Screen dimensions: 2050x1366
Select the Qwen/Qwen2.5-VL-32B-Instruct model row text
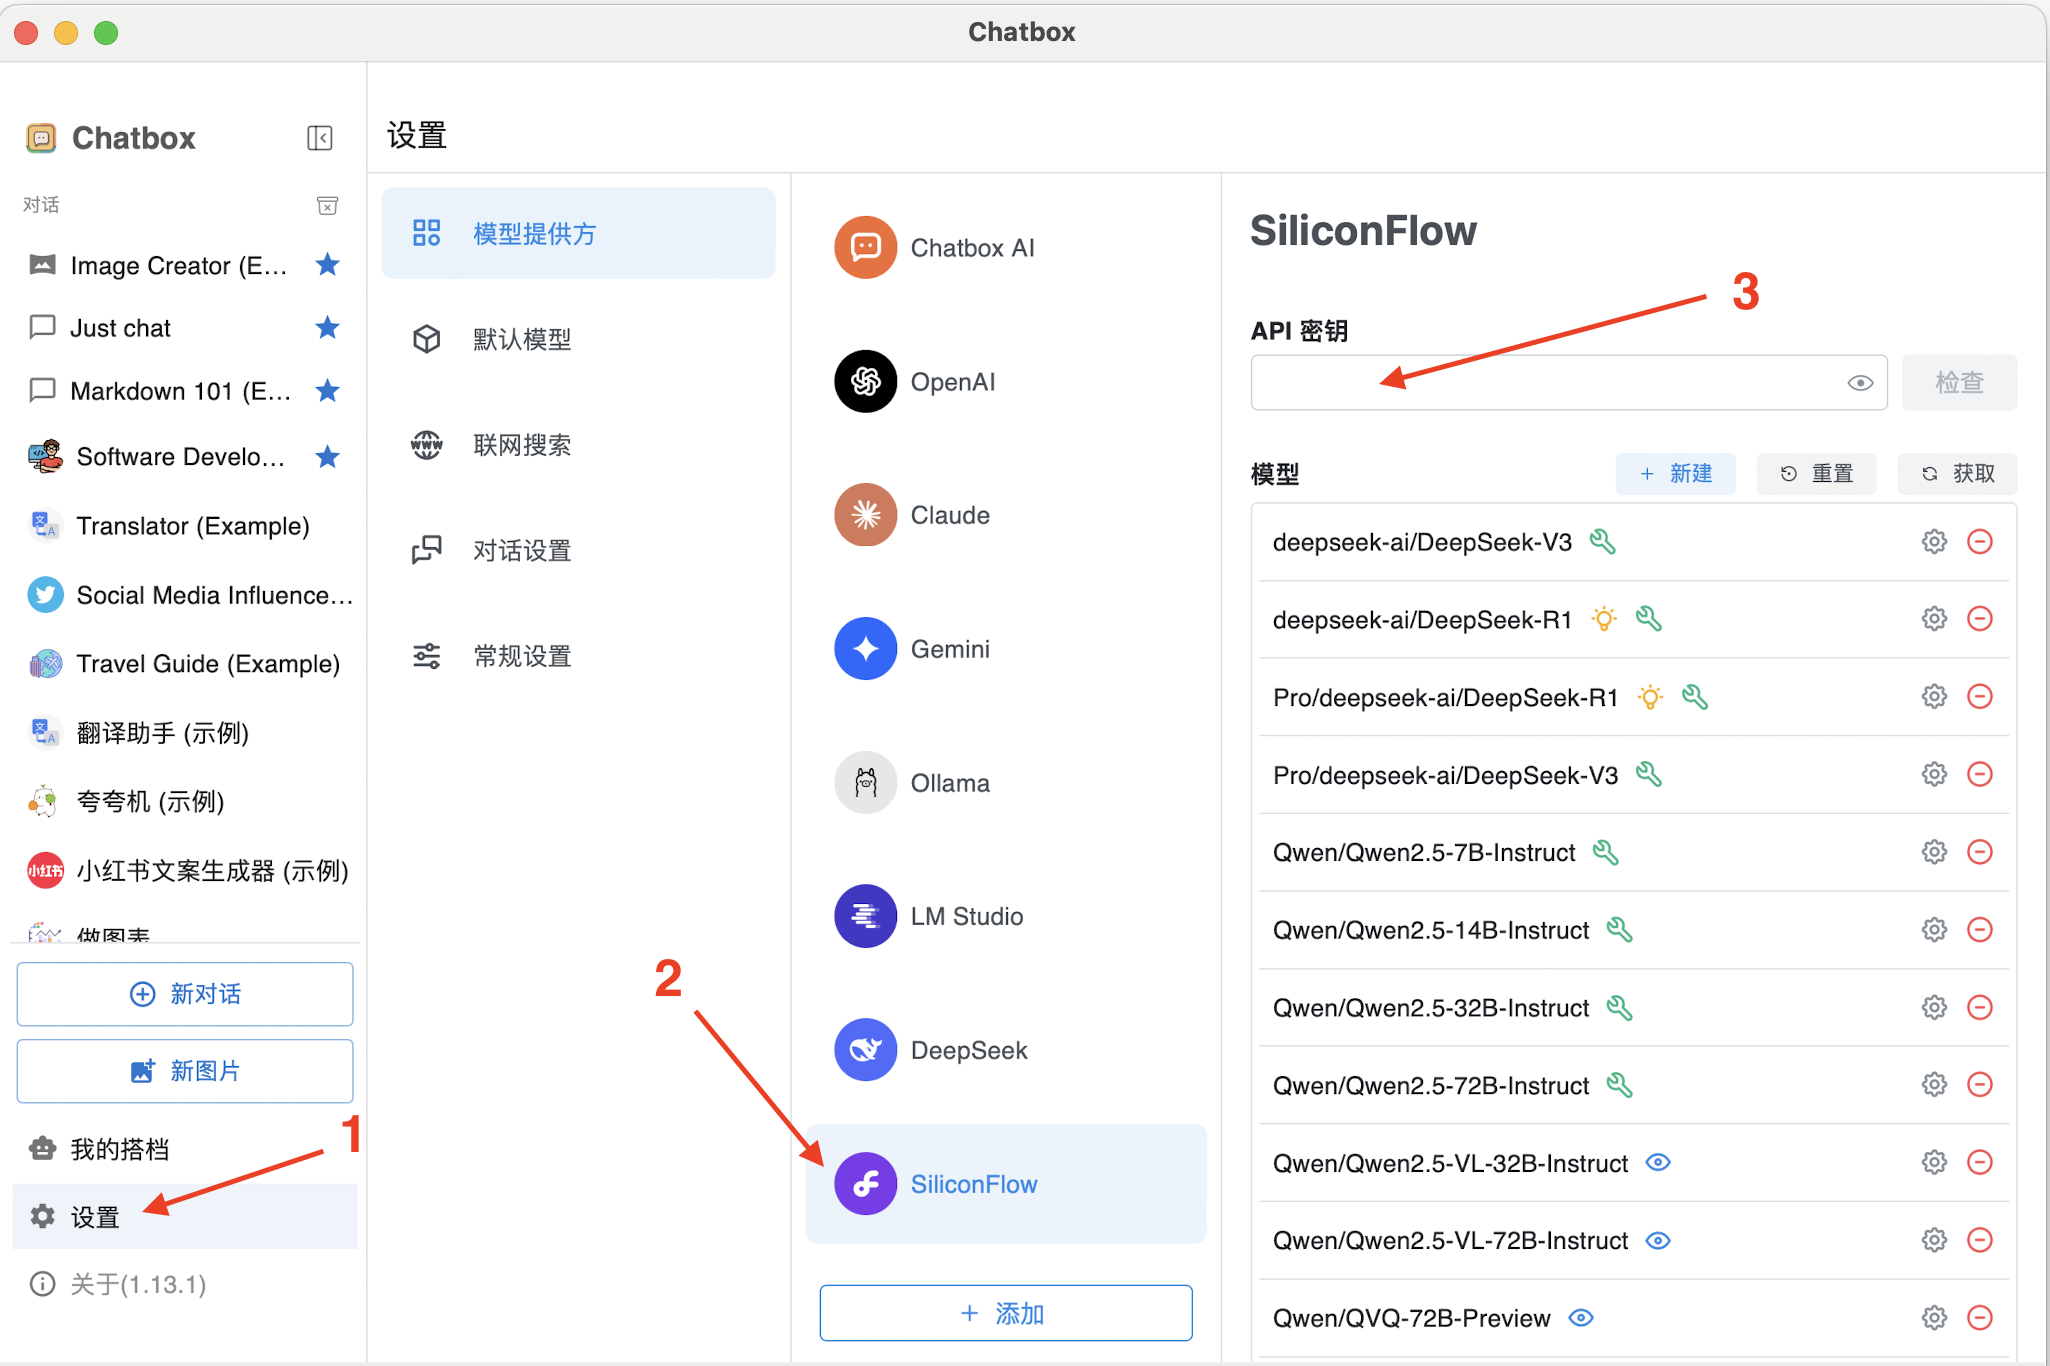(x=1450, y=1163)
